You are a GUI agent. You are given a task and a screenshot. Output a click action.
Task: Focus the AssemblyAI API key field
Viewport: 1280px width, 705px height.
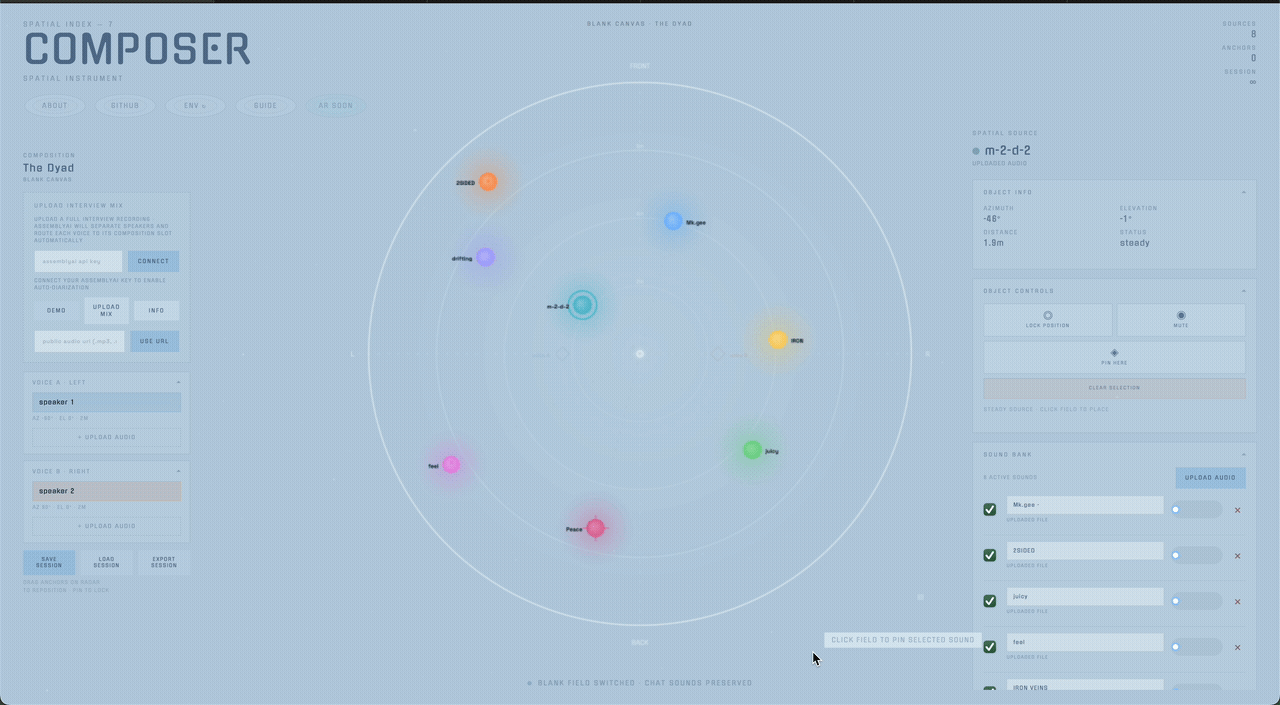point(78,261)
